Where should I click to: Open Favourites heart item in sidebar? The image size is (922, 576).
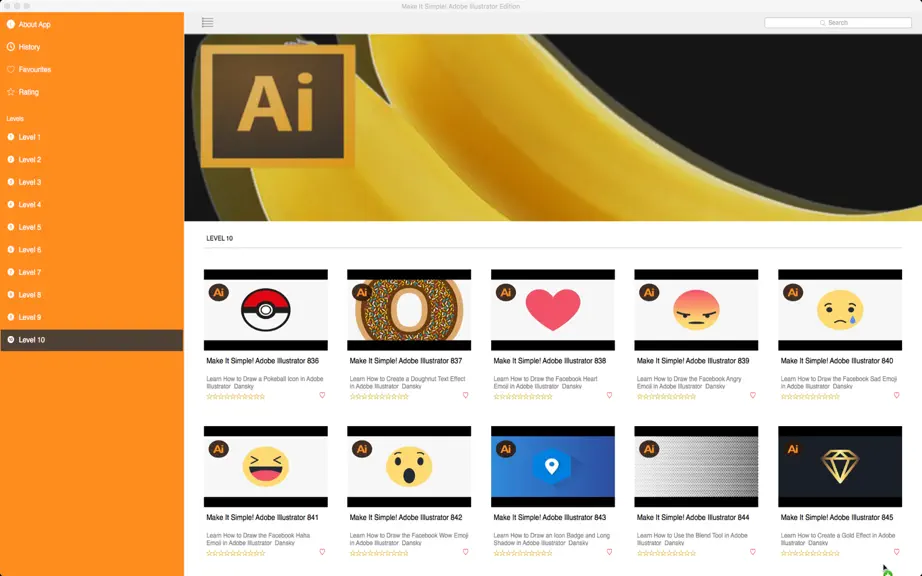point(92,69)
